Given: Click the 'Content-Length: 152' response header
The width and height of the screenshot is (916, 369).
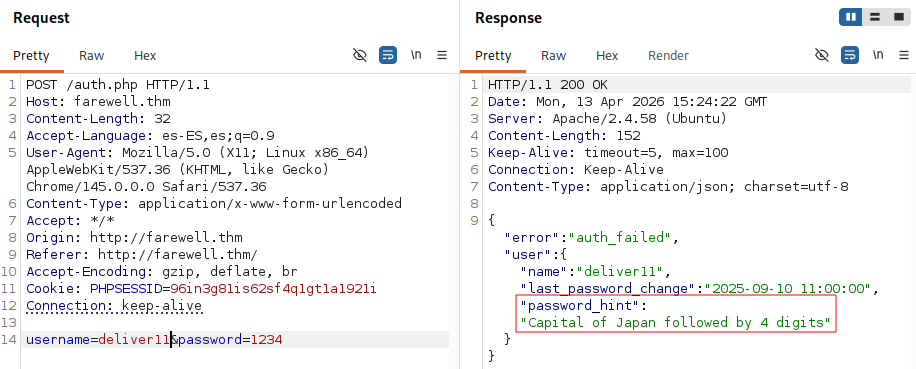Looking at the screenshot, I should point(564,136).
